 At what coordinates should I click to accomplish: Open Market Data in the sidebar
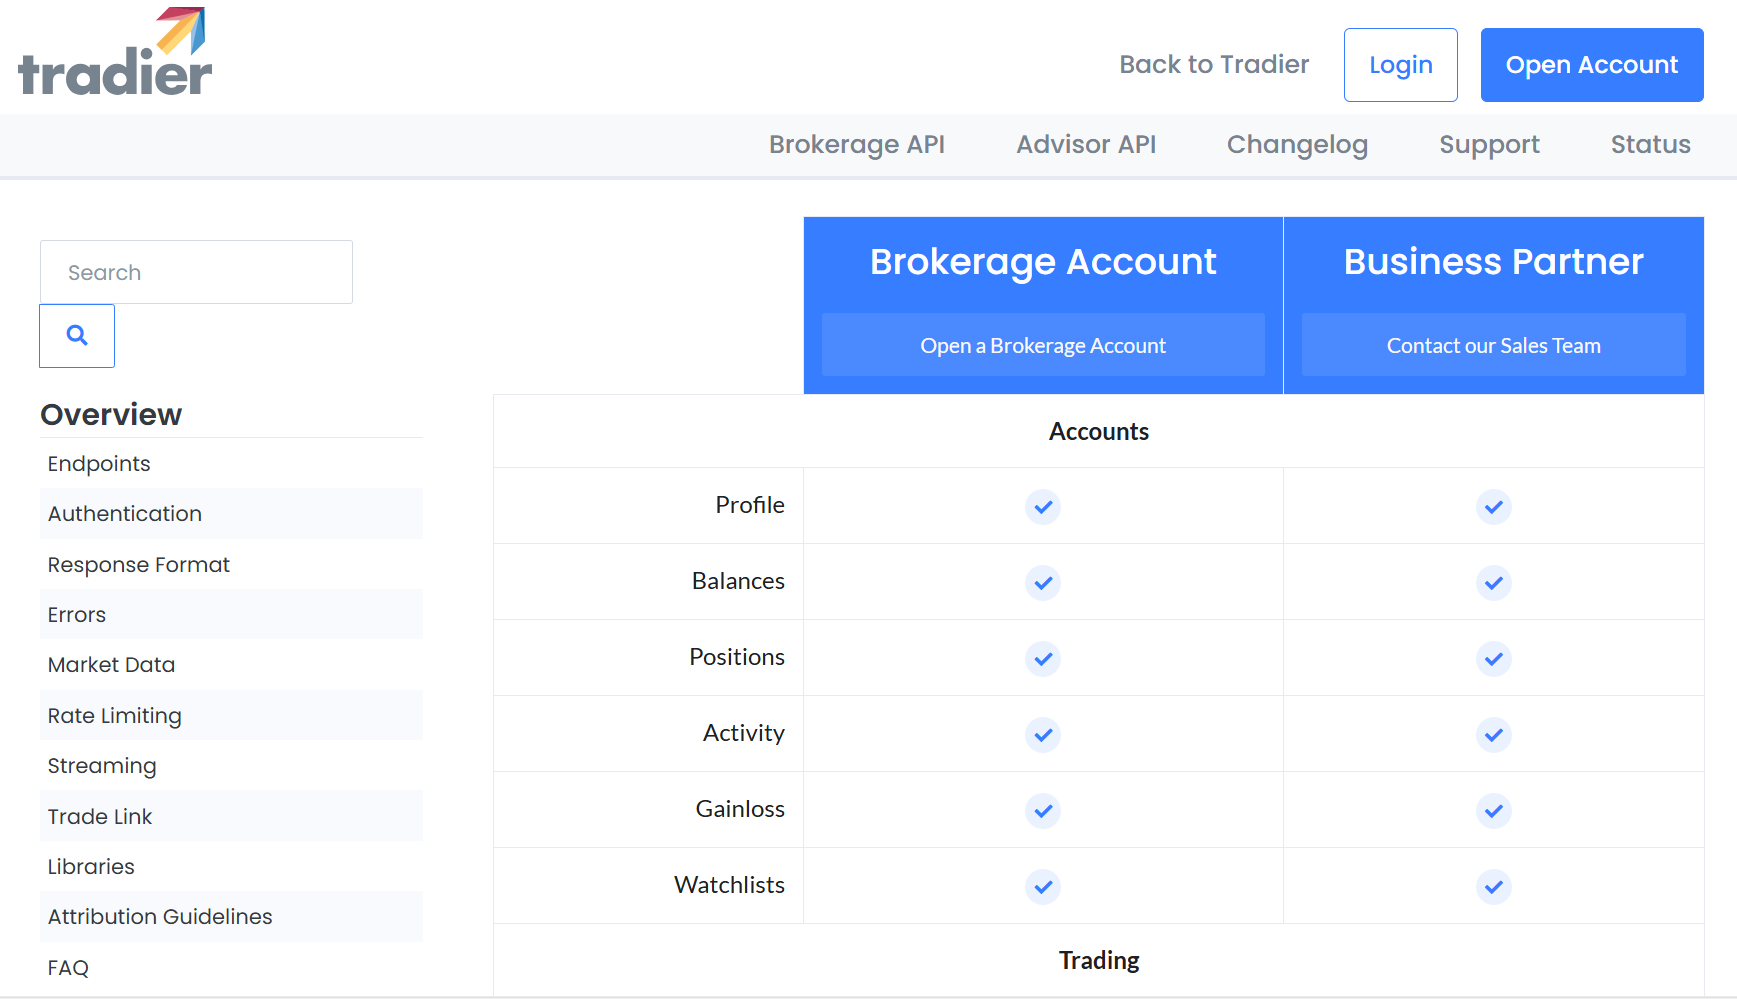click(231, 665)
